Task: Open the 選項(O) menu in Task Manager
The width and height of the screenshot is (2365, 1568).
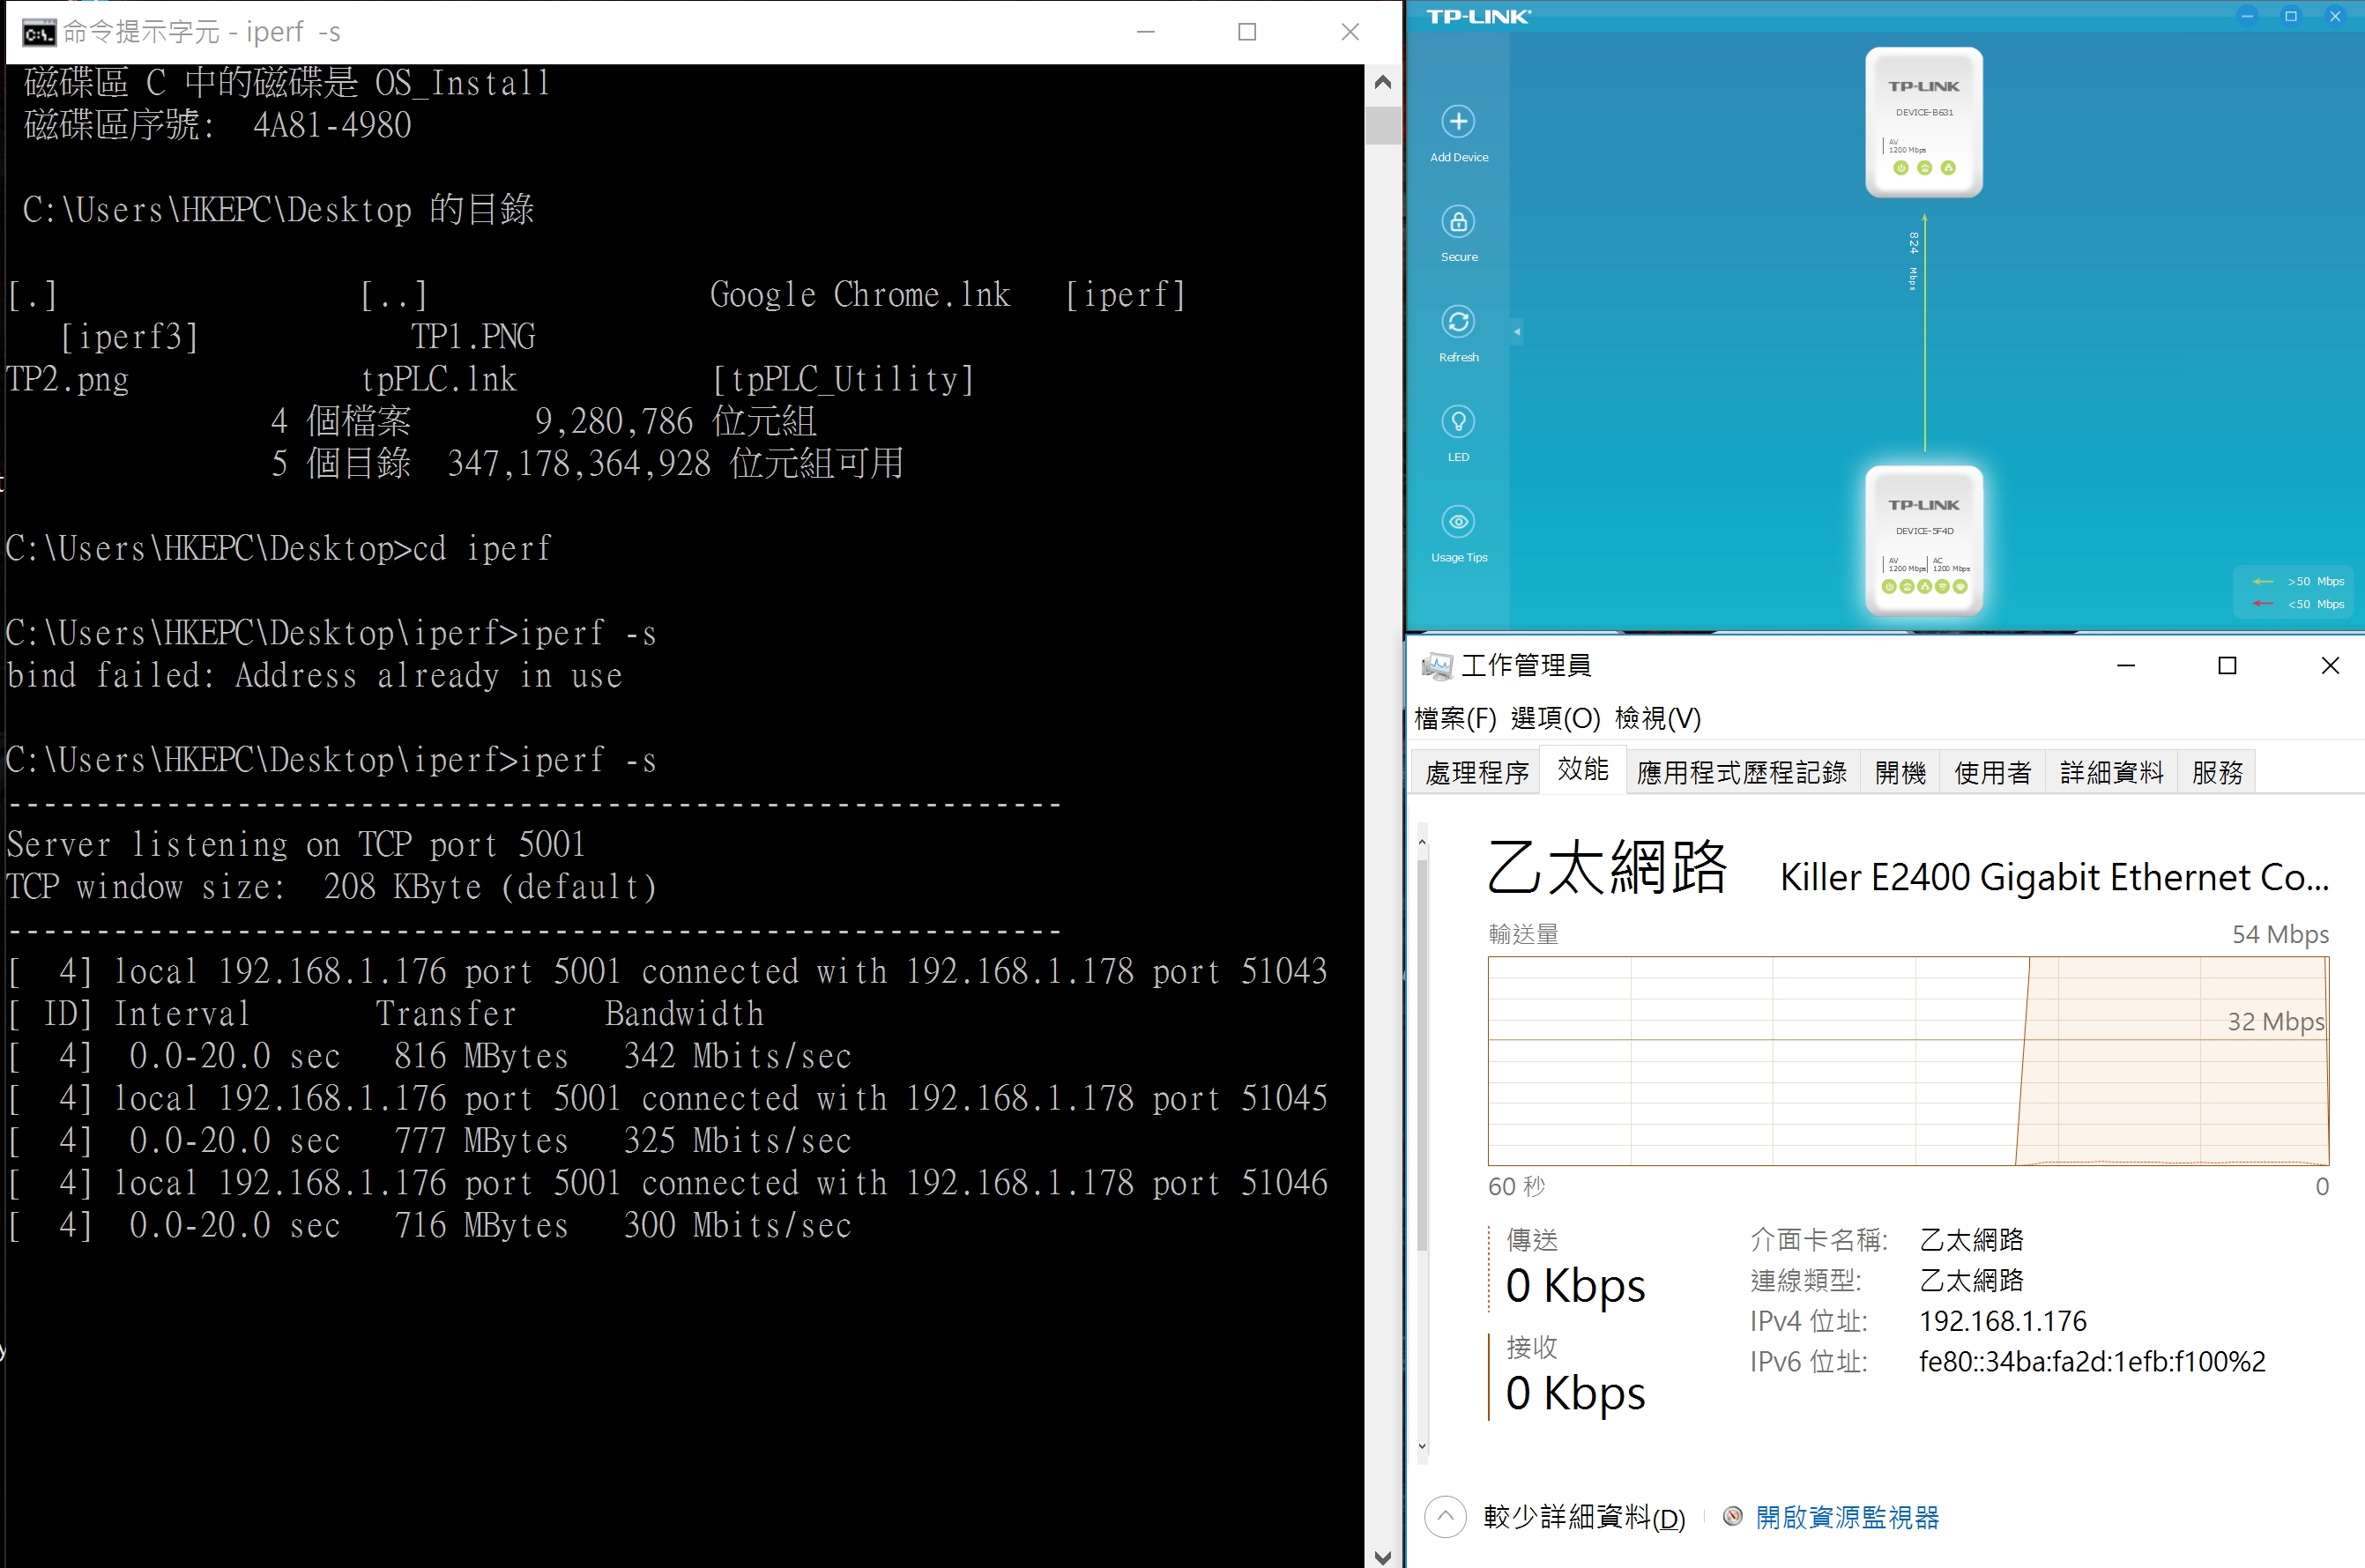Action: coord(1555,718)
